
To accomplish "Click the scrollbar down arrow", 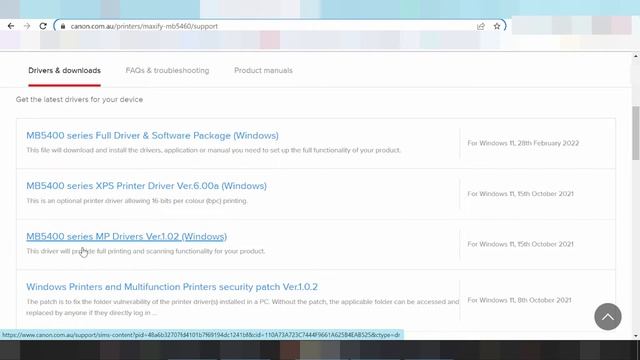I will [x=636, y=336].
